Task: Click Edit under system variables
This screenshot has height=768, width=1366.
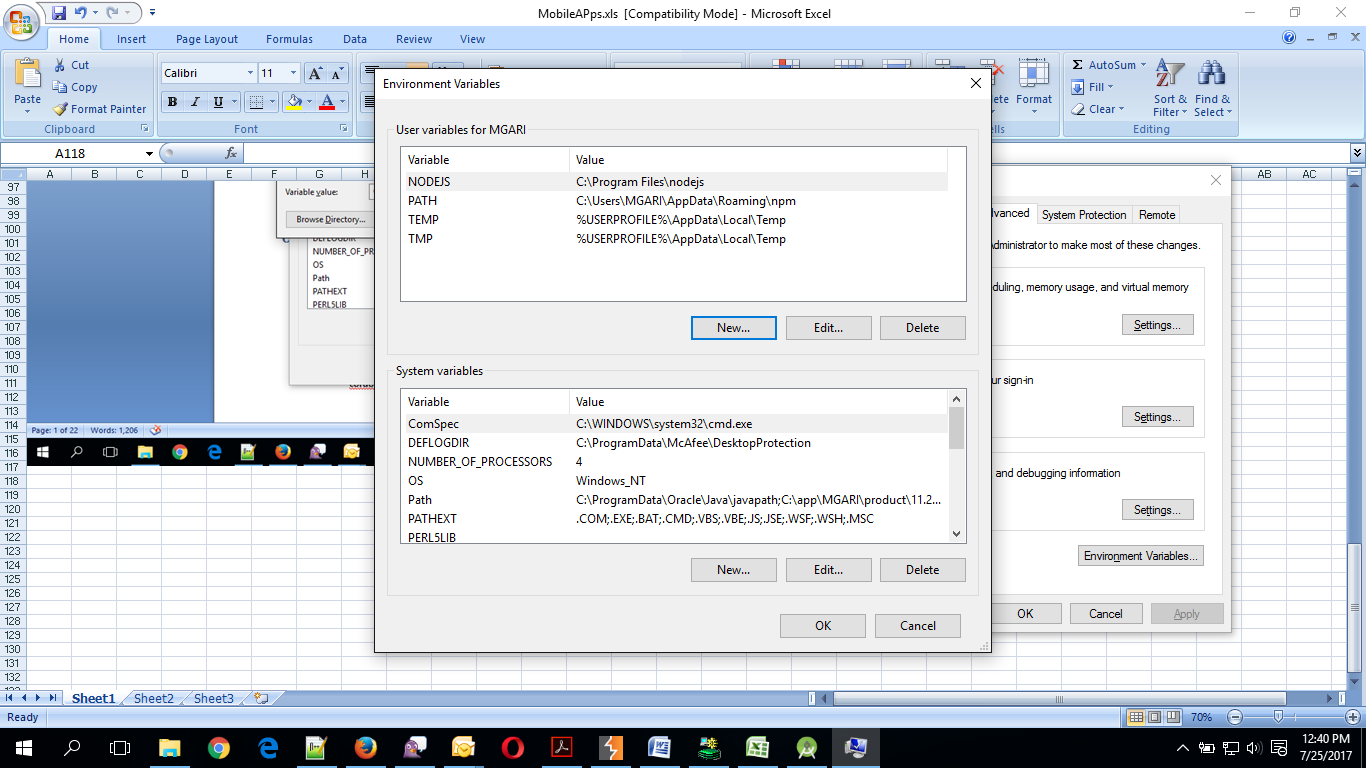Action: tap(828, 570)
